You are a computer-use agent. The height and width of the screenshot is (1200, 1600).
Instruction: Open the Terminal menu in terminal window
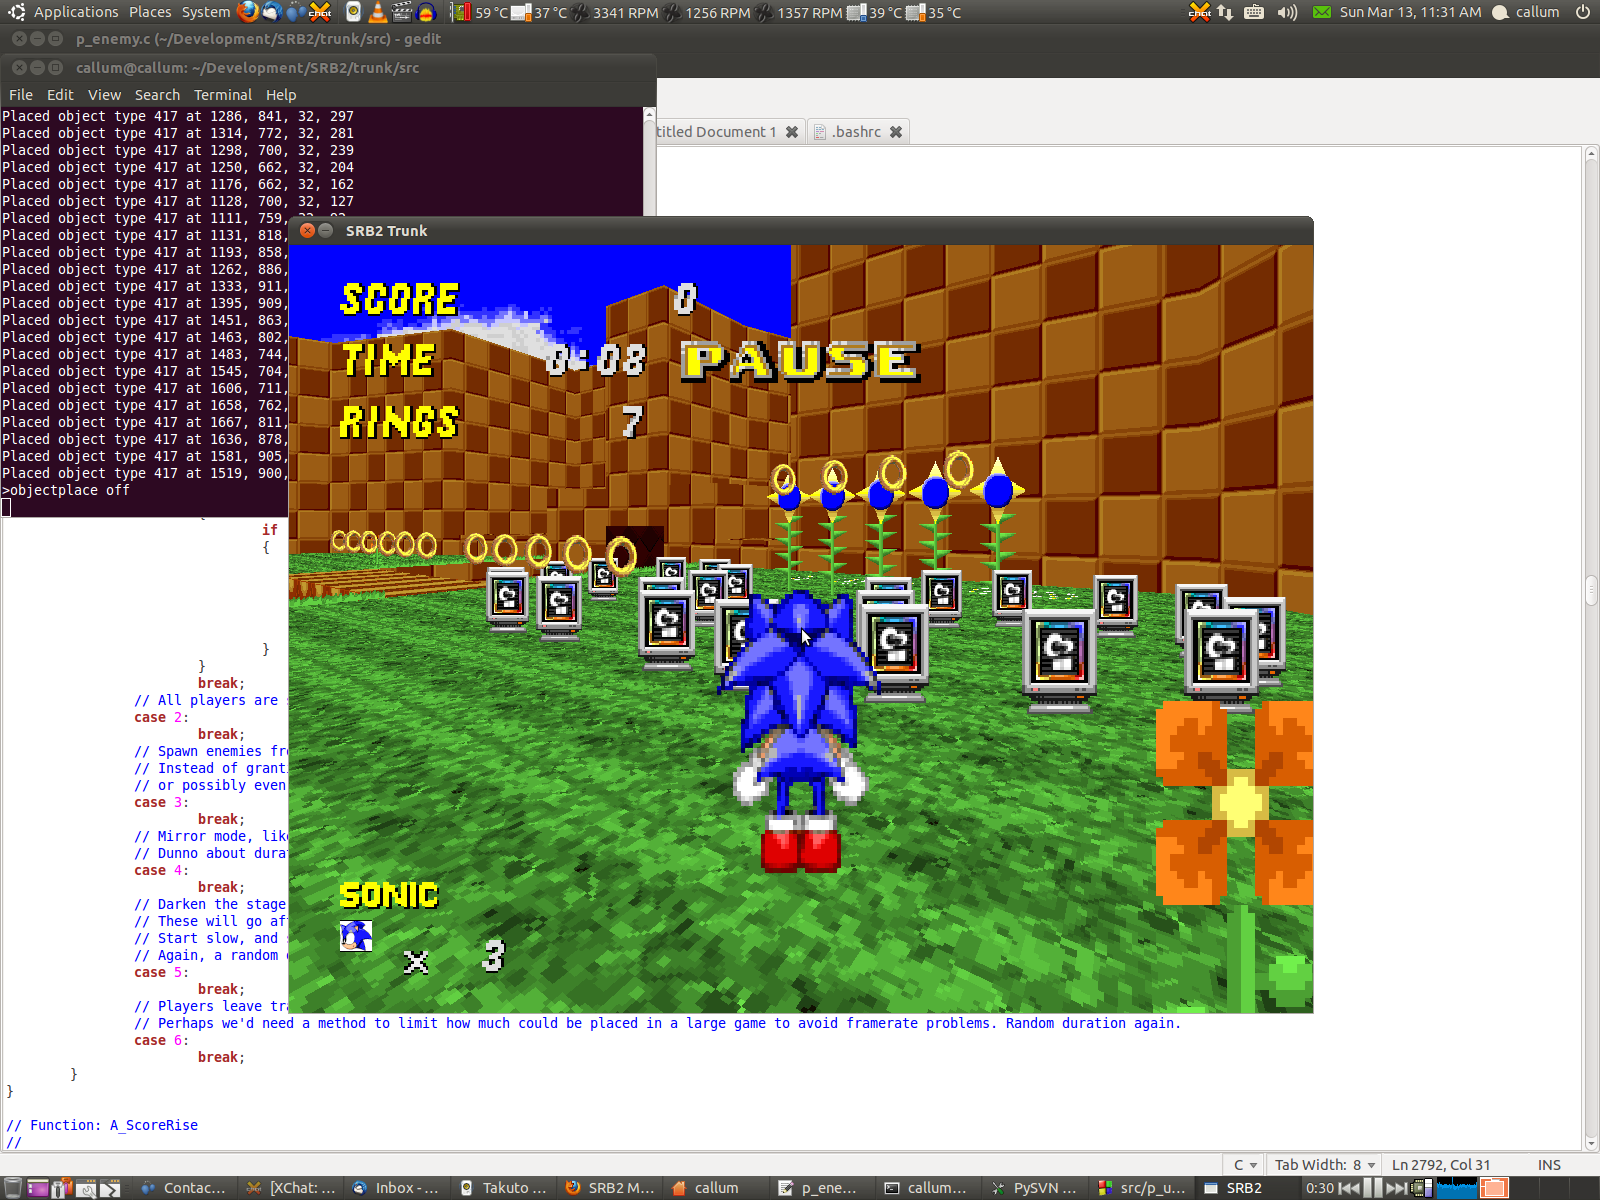(x=222, y=95)
